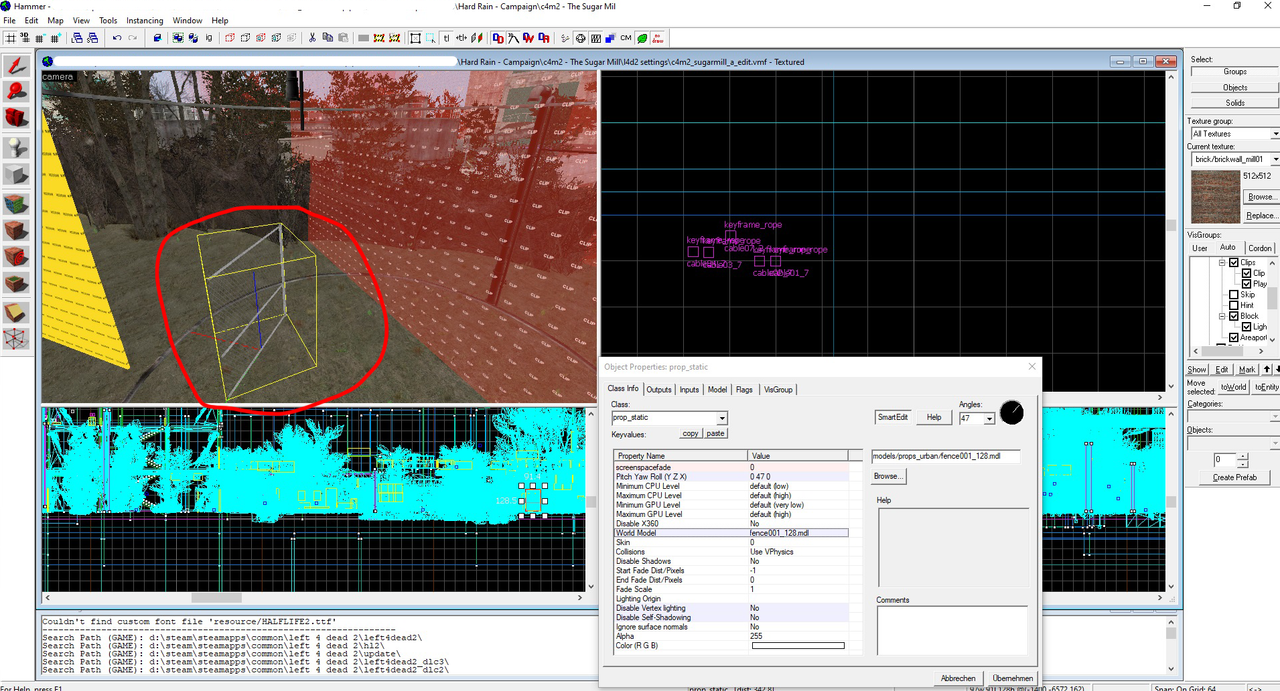Click the carve toolbar icon
The width and height of the screenshot is (1280, 691).
(157, 38)
